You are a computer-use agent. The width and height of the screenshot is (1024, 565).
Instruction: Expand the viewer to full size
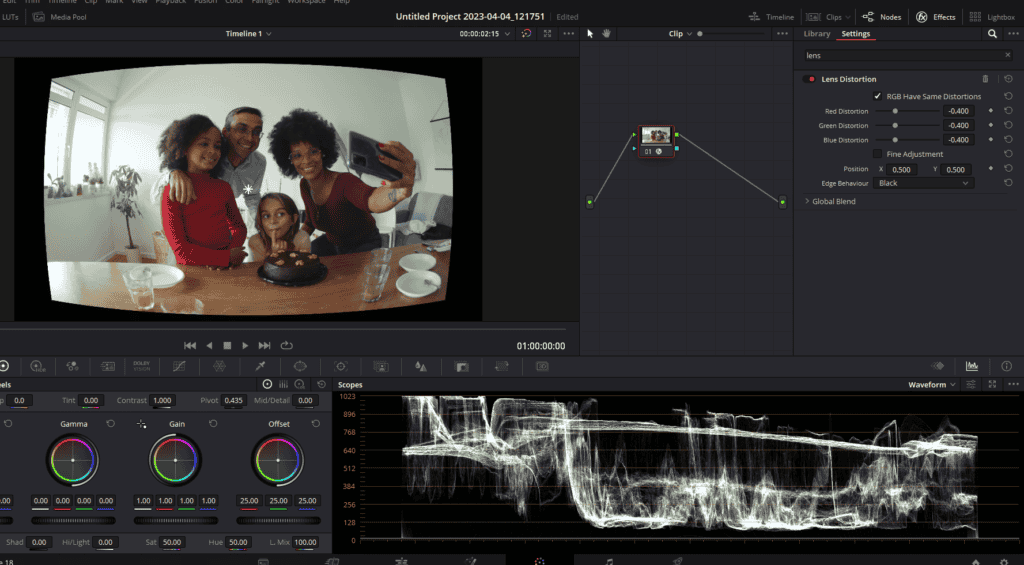tap(547, 33)
